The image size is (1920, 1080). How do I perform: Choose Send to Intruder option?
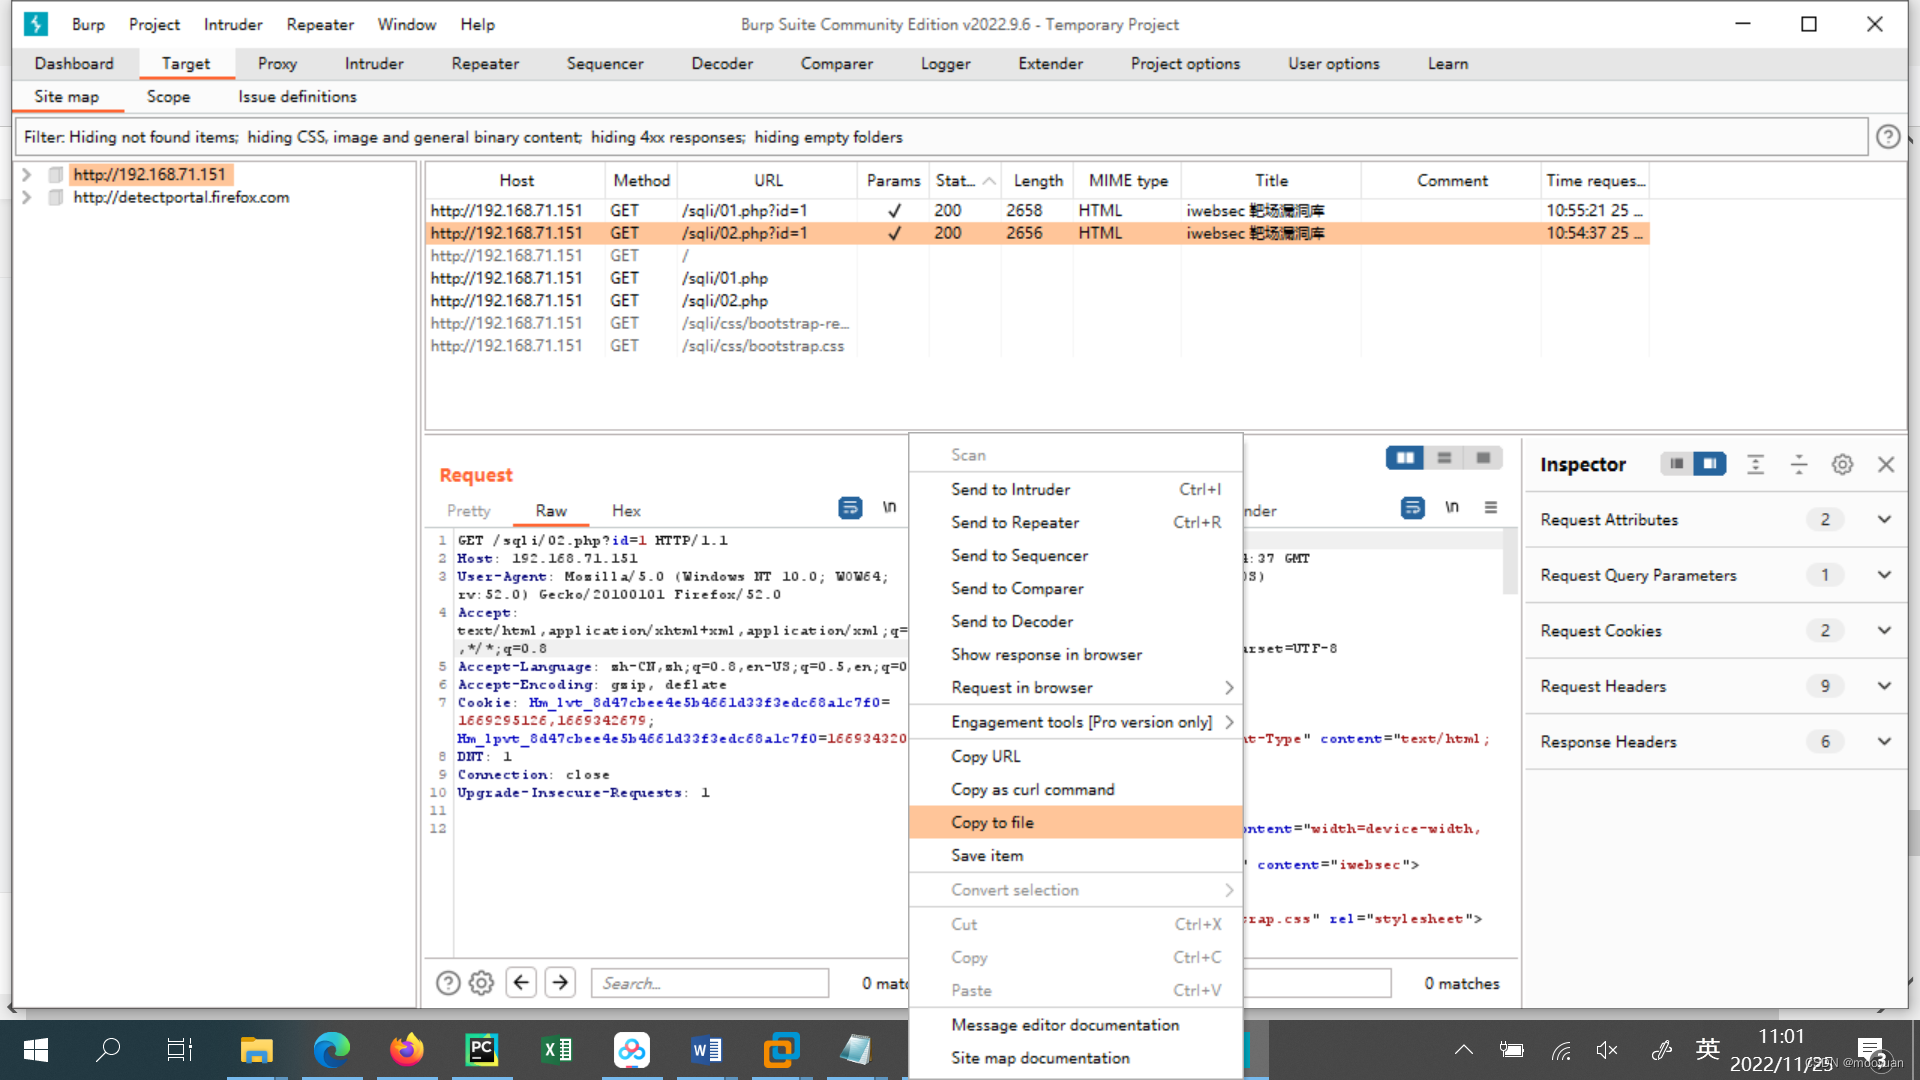pyautogui.click(x=1010, y=489)
